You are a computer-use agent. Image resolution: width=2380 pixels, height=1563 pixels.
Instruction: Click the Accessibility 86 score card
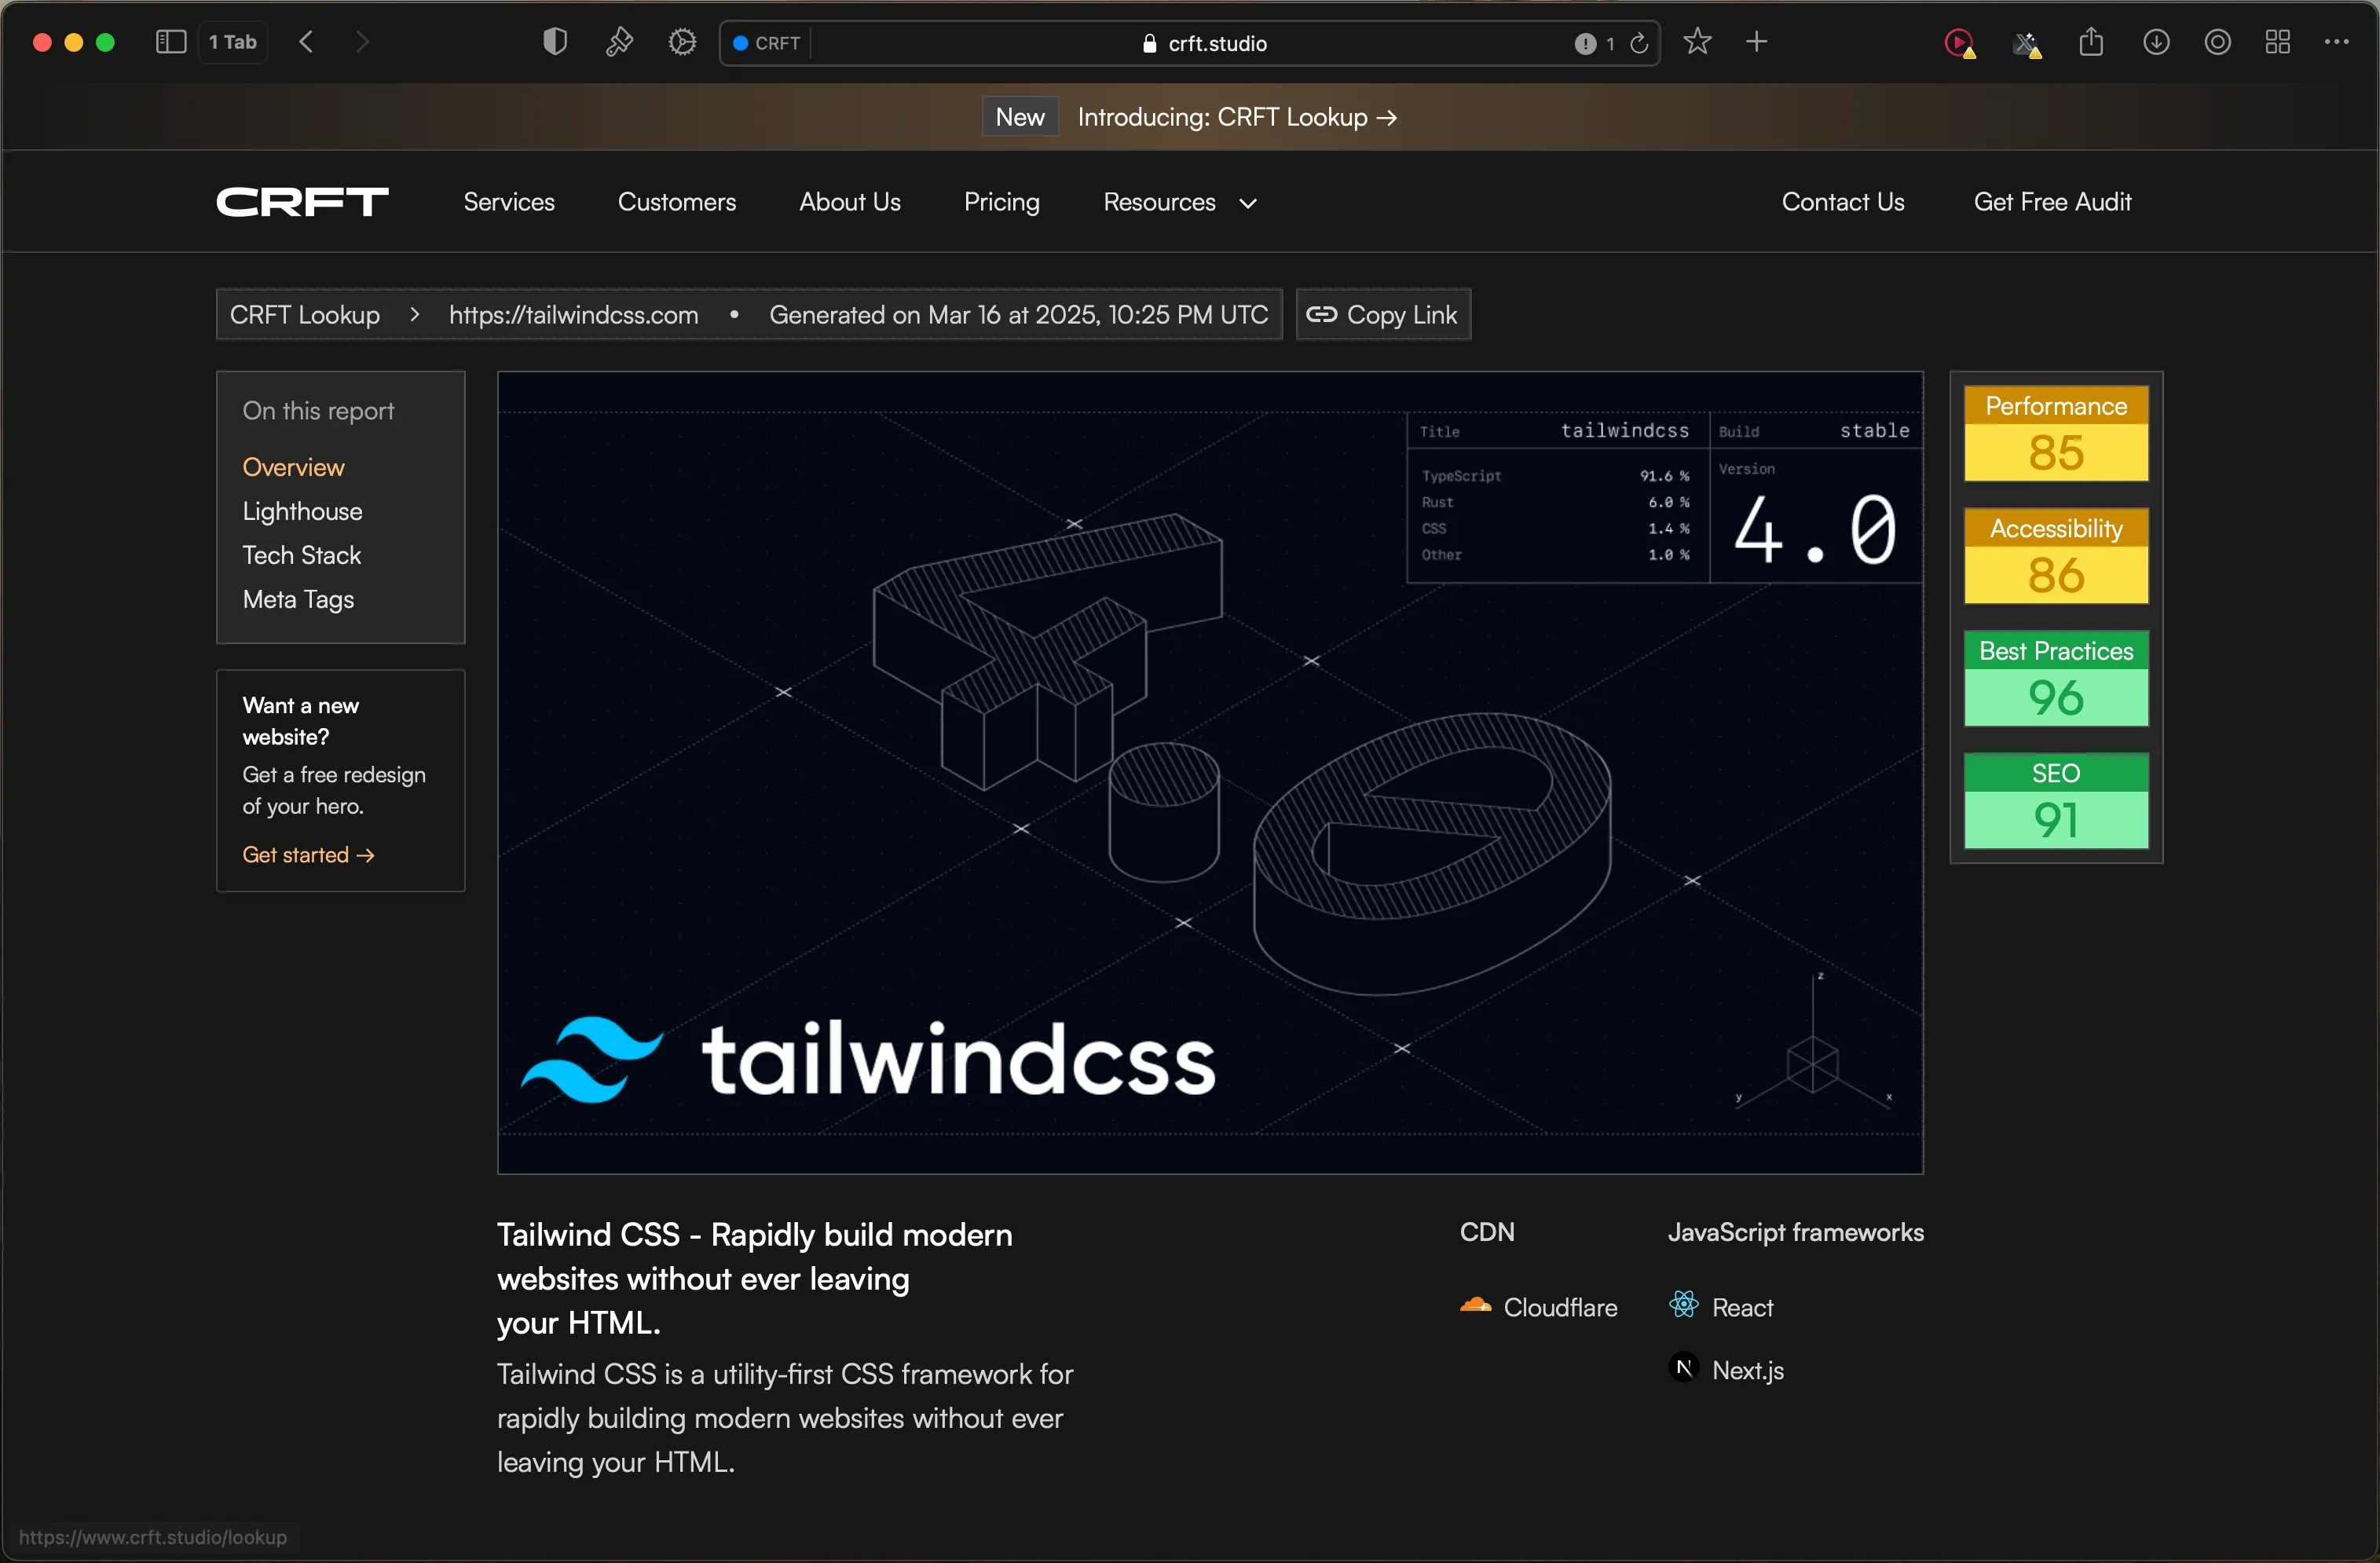tap(2056, 555)
